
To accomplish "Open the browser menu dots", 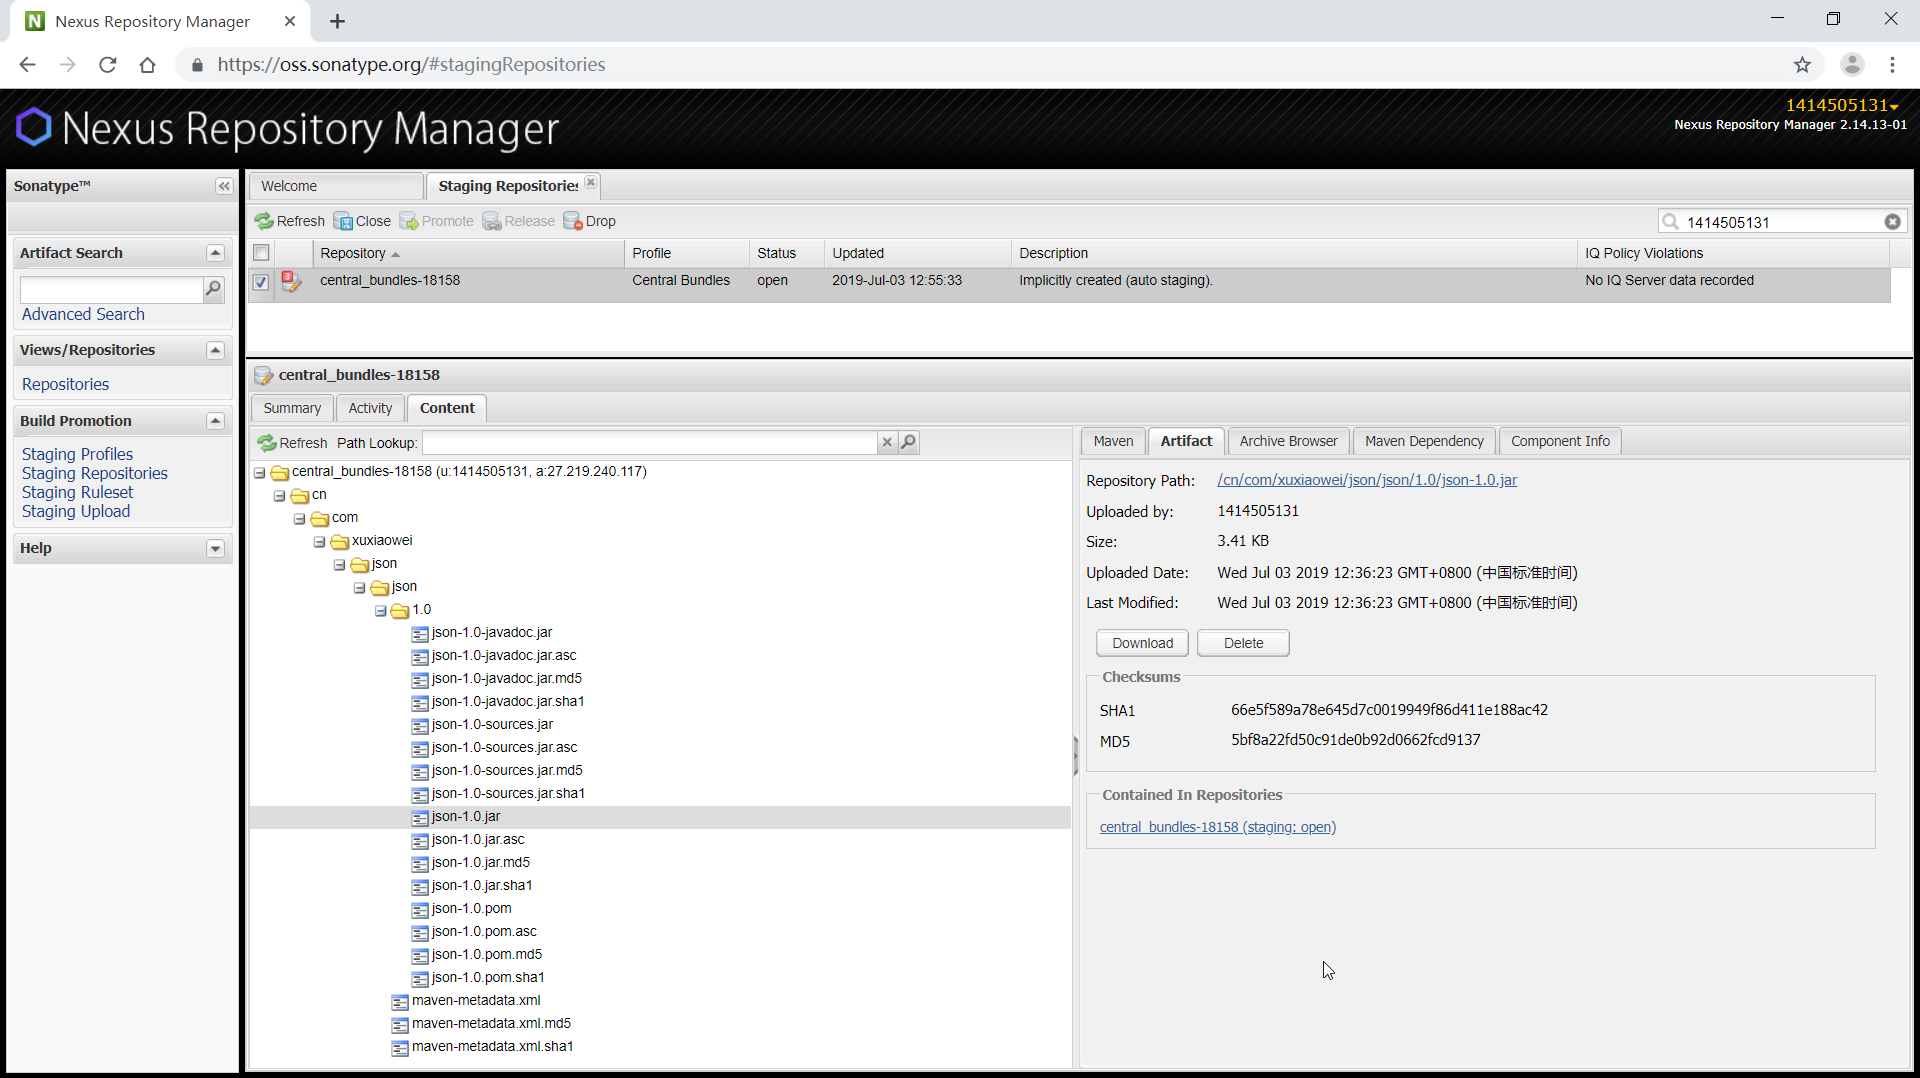I will (x=1892, y=65).
